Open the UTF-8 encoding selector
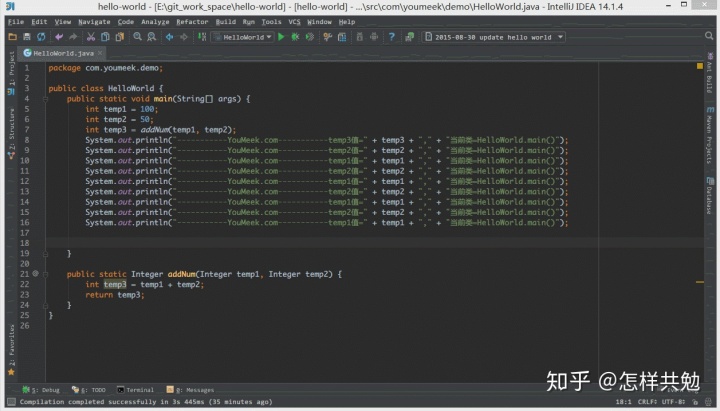720x411 pixels. point(674,402)
